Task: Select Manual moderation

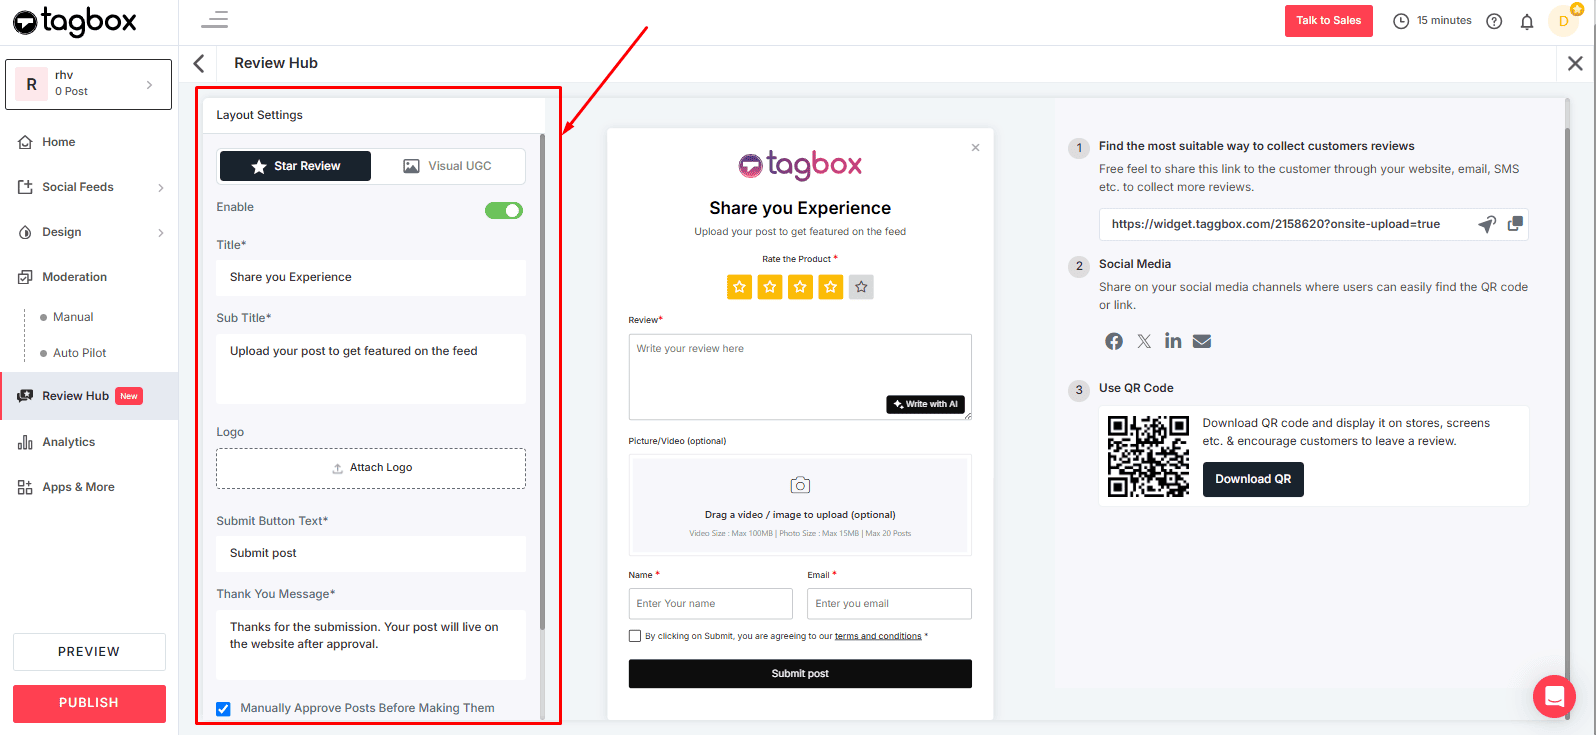Action: pos(73,317)
